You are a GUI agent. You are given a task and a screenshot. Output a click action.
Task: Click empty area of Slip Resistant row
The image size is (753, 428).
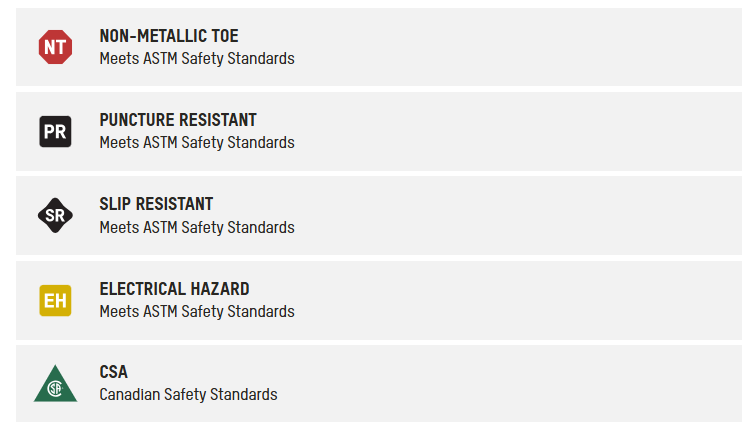[520, 215]
